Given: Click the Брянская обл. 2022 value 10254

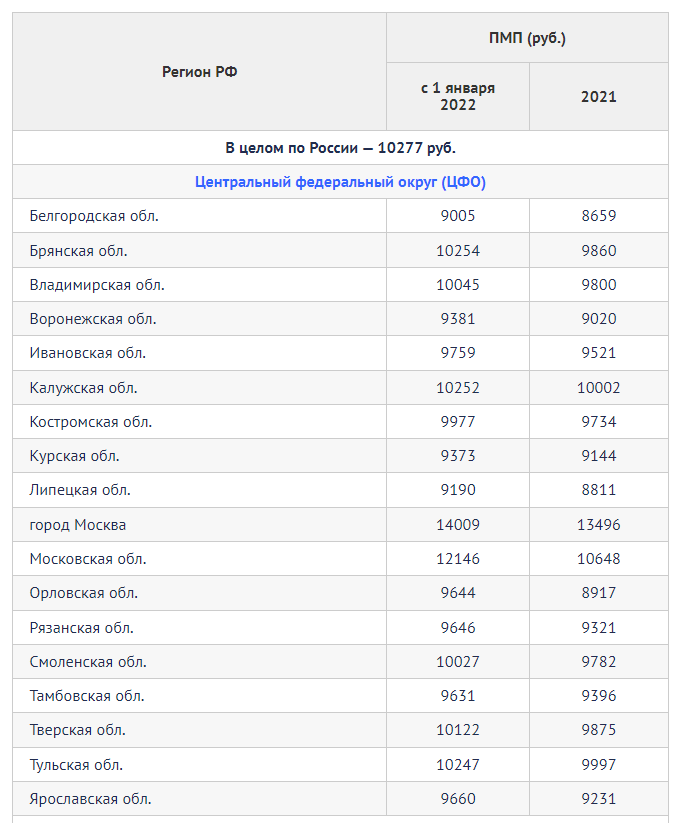Looking at the screenshot, I should point(458,250).
